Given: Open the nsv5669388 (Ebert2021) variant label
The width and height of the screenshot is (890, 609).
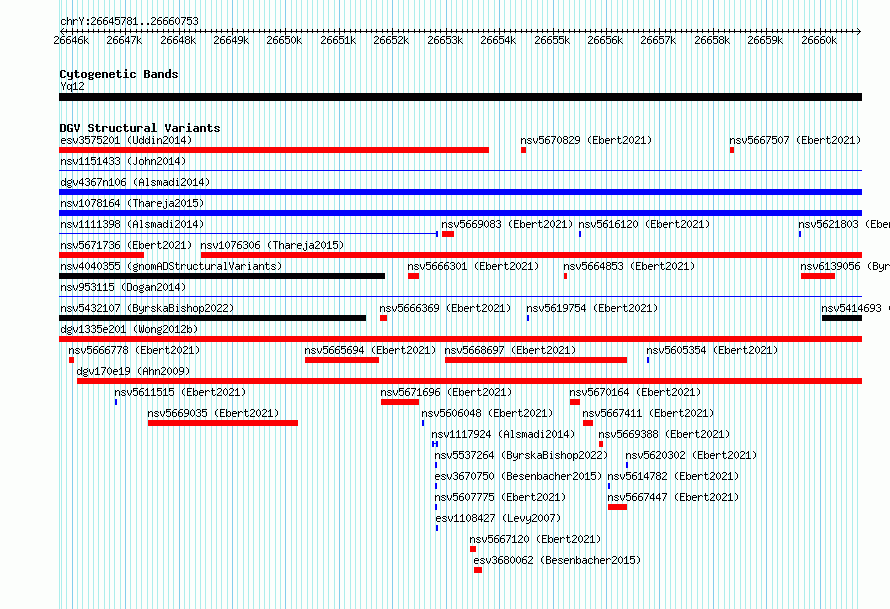Looking at the screenshot, I should click(664, 434).
